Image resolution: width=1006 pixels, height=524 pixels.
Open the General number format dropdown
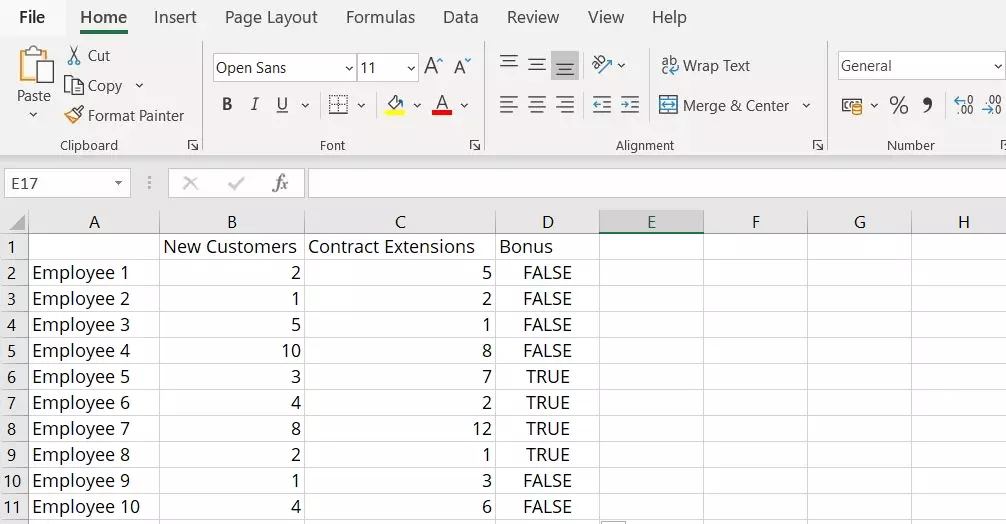click(998, 66)
